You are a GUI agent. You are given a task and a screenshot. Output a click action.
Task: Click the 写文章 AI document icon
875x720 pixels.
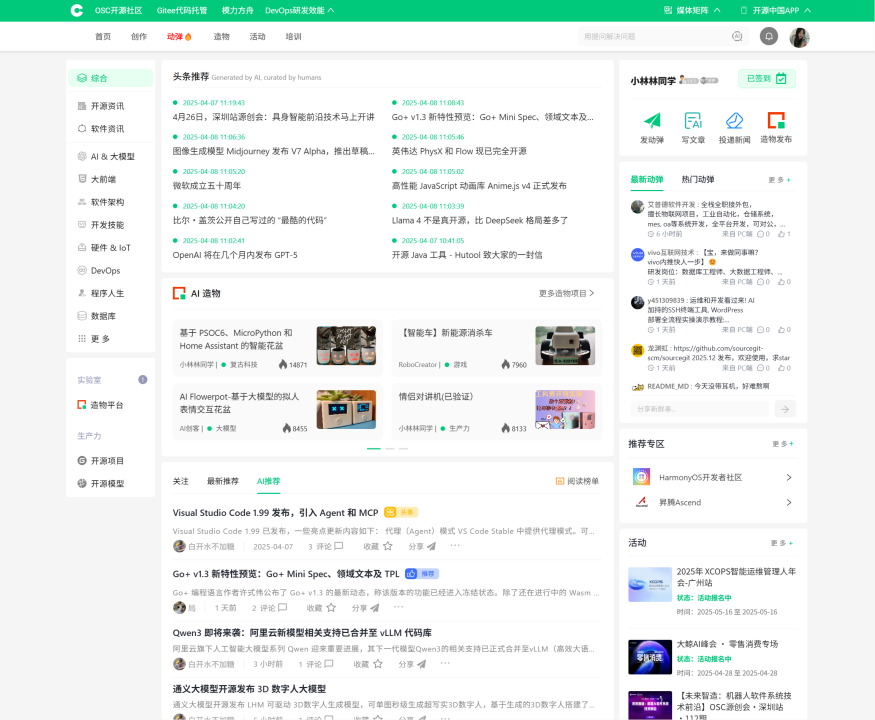(x=693, y=120)
